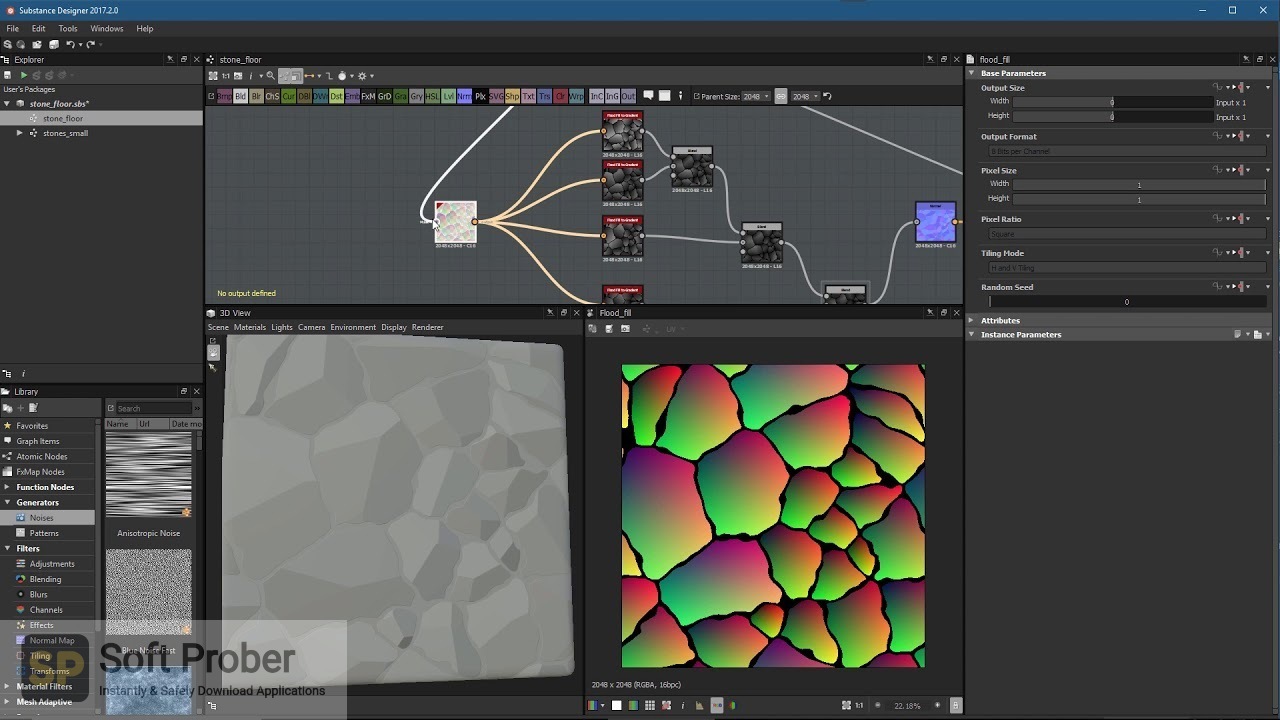Toggle link between parent size width and height
This screenshot has height=720, width=1280.
[x=780, y=96]
